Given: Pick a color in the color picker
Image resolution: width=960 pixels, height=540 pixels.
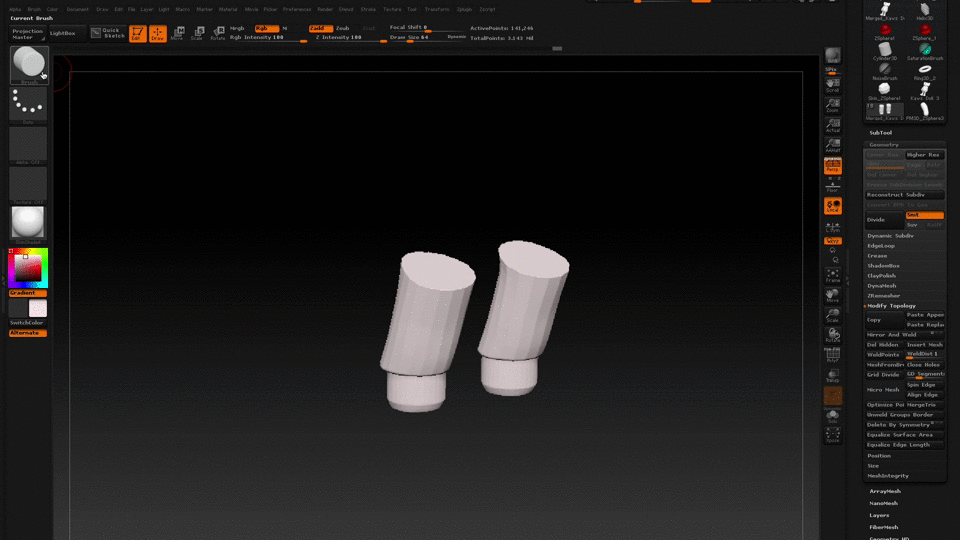Looking at the screenshot, I should 28,268.
